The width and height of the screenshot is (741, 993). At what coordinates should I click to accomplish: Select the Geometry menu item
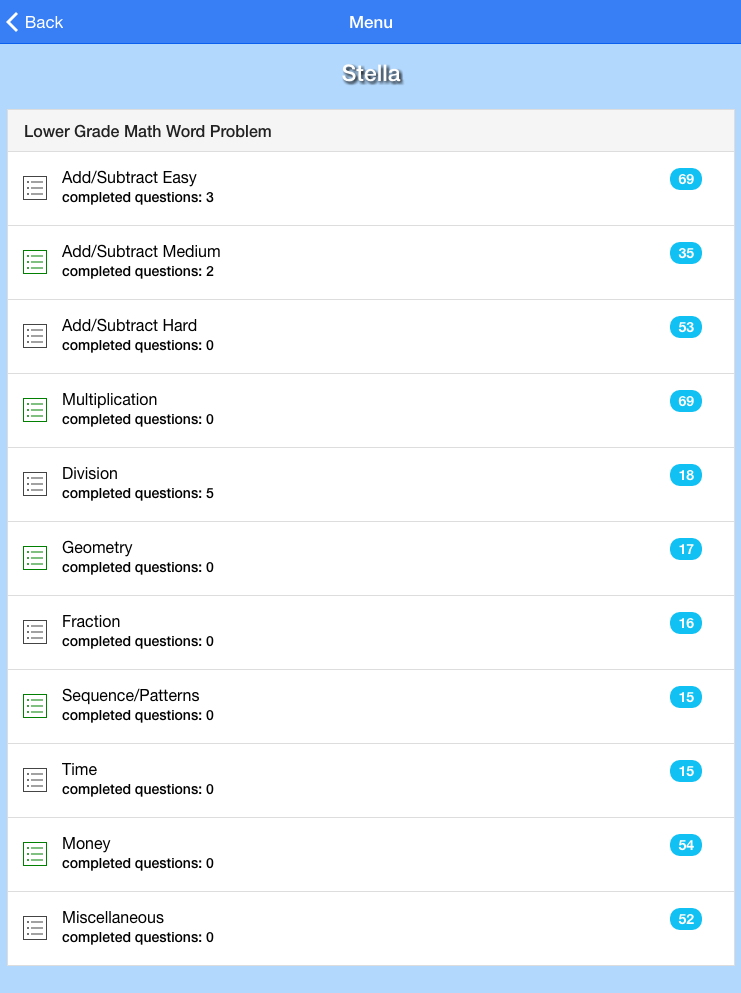point(97,548)
